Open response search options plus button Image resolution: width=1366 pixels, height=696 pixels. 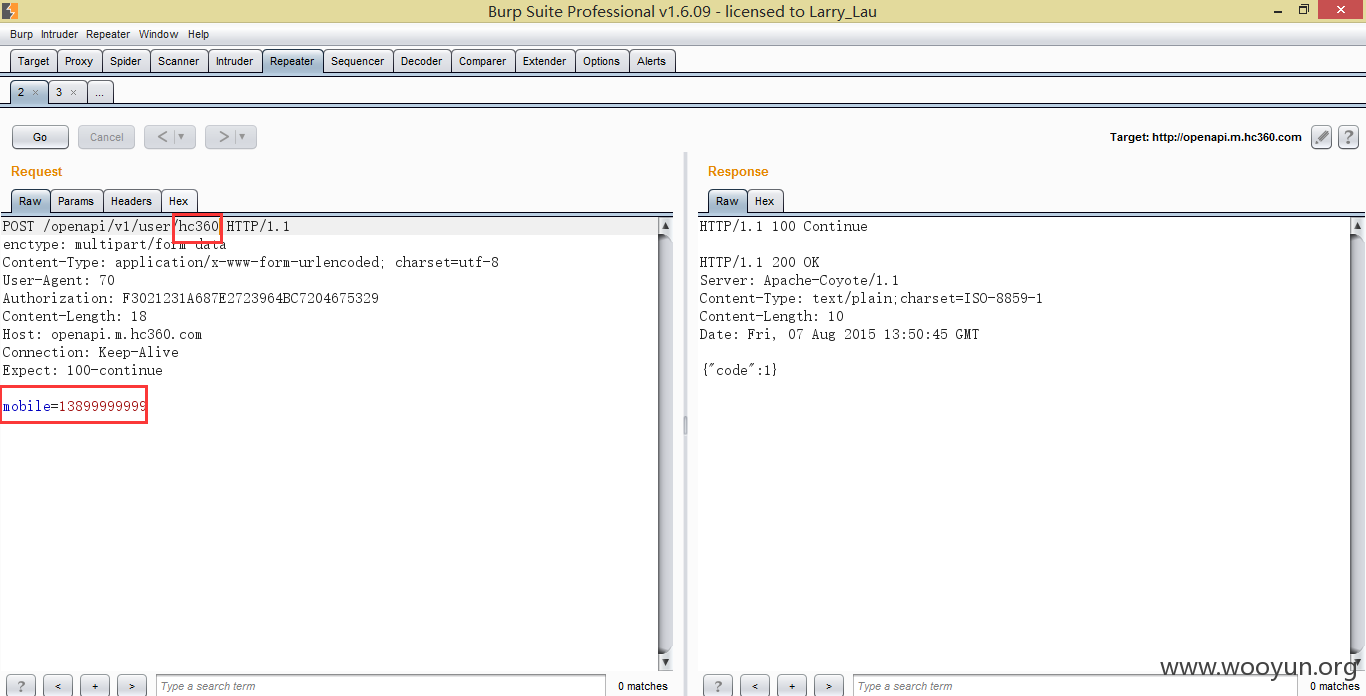pos(792,686)
